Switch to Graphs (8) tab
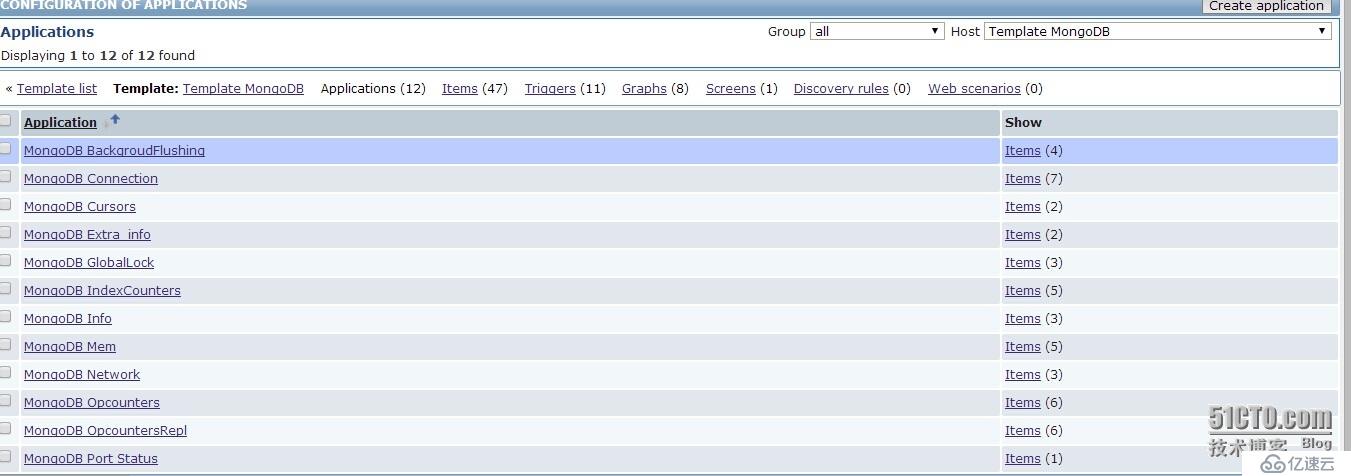Screen dimensions: 1351x476 coord(644,88)
